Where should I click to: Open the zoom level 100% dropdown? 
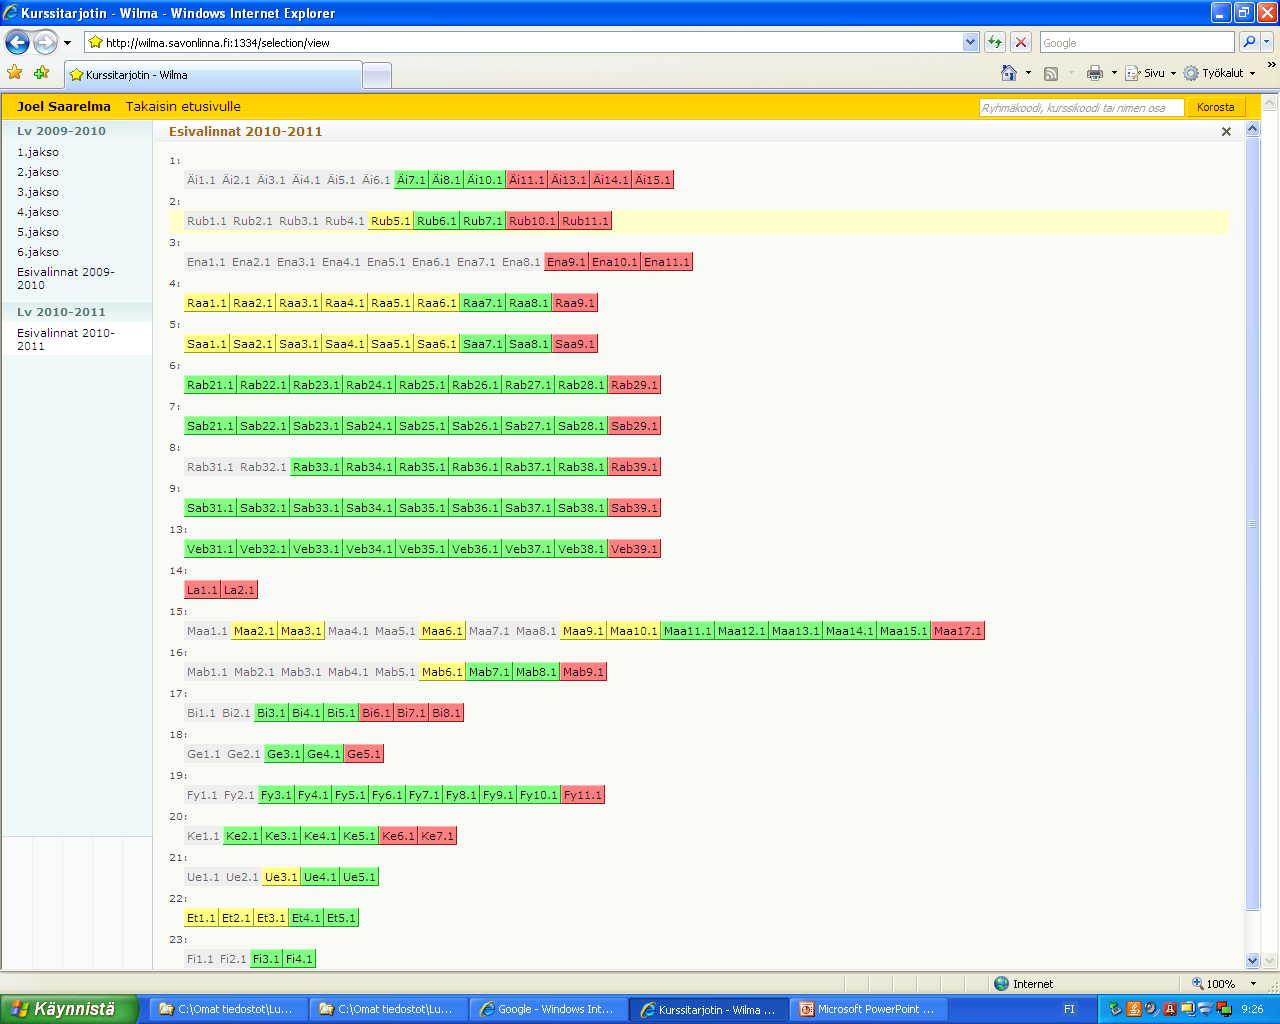tap(1253, 984)
